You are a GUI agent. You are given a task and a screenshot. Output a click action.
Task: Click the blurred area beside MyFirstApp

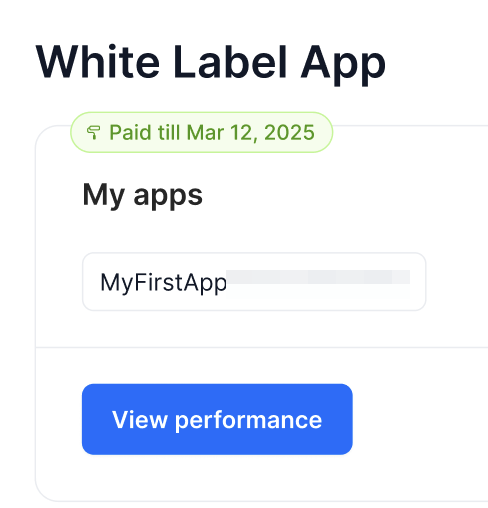click(318, 277)
